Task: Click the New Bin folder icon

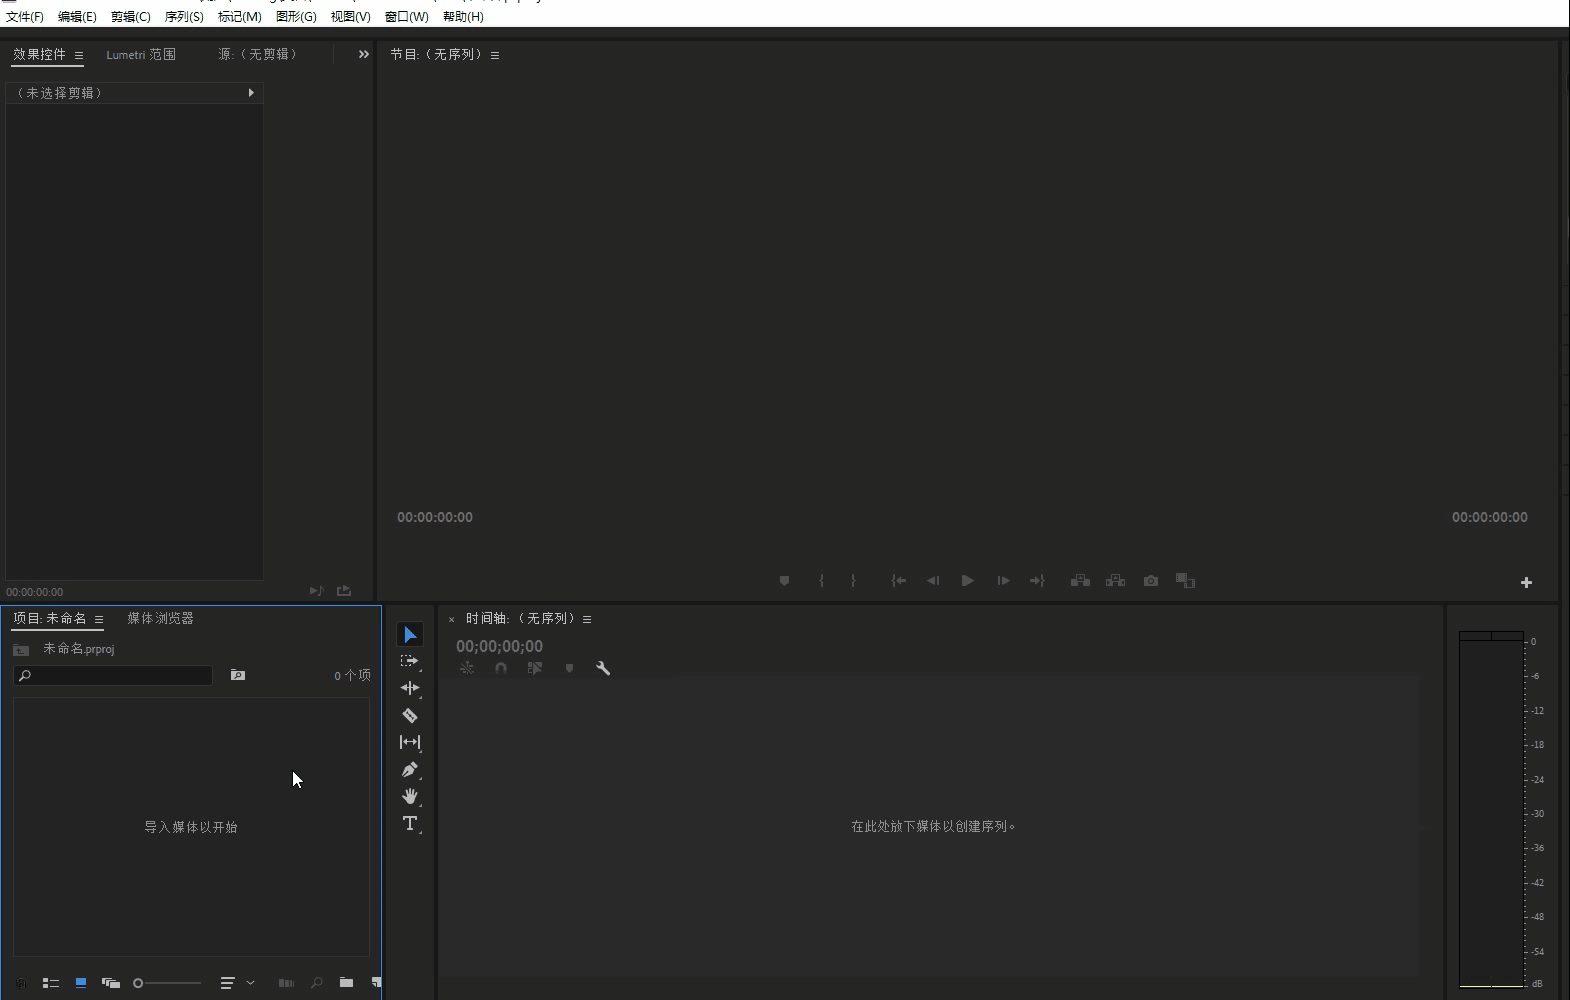Action: pyautogui.click(x=346, y=983)
